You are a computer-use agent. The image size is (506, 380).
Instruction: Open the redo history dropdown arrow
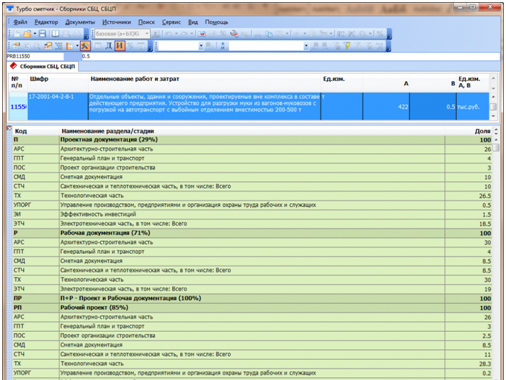[x=192, y=34]
